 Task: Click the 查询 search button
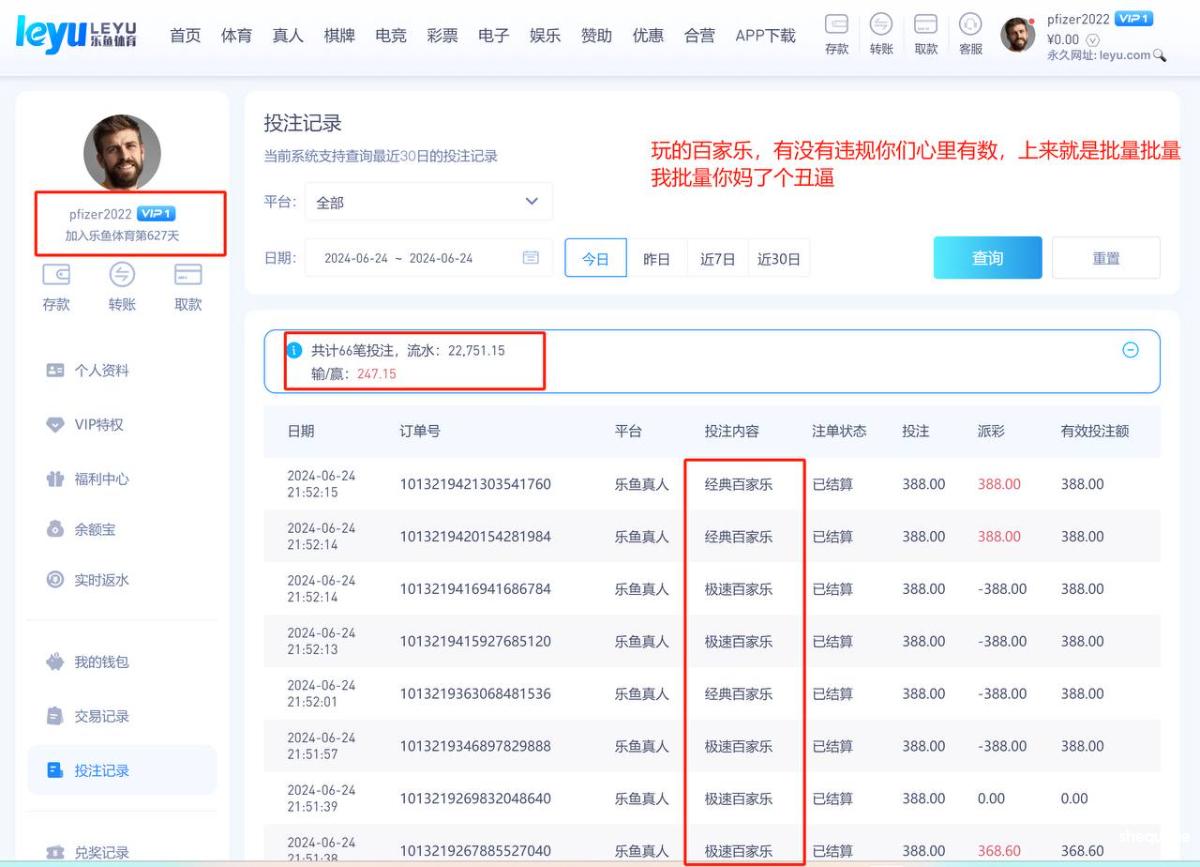(987, 258)
